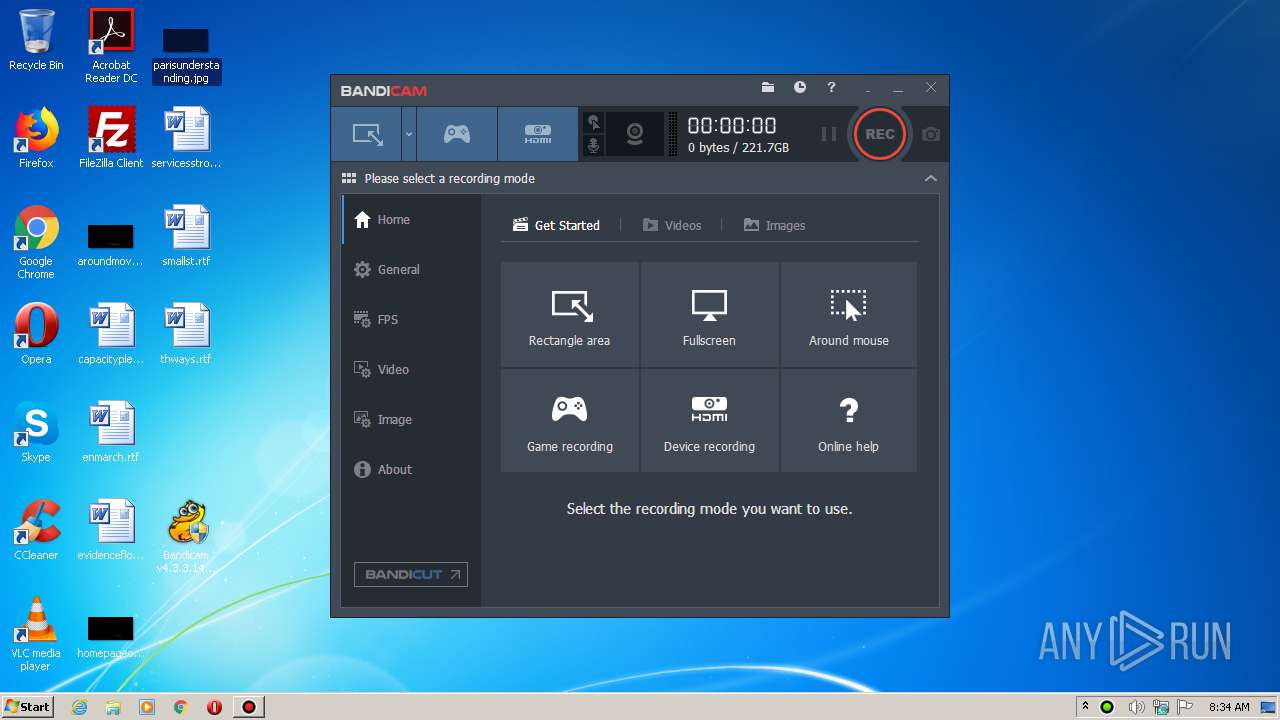Choose Rectangle area recording tile

point(570,315)
